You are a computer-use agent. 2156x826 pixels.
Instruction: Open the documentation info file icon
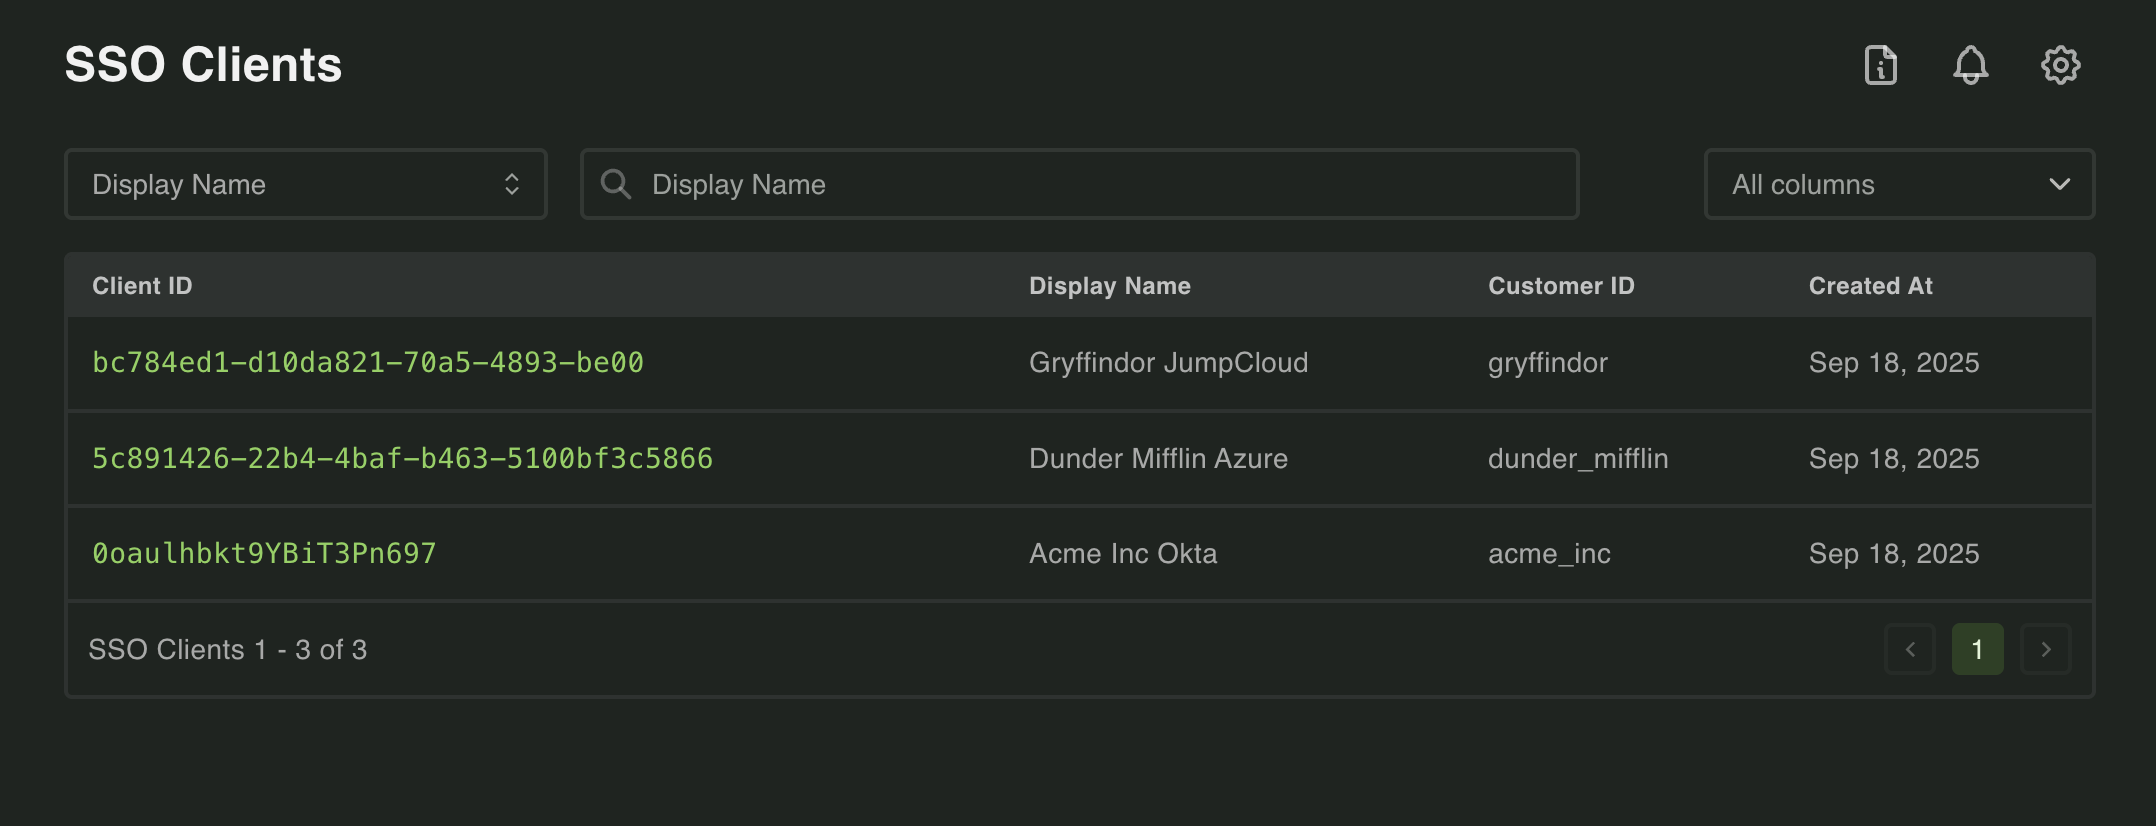(x=1881, y=65)
